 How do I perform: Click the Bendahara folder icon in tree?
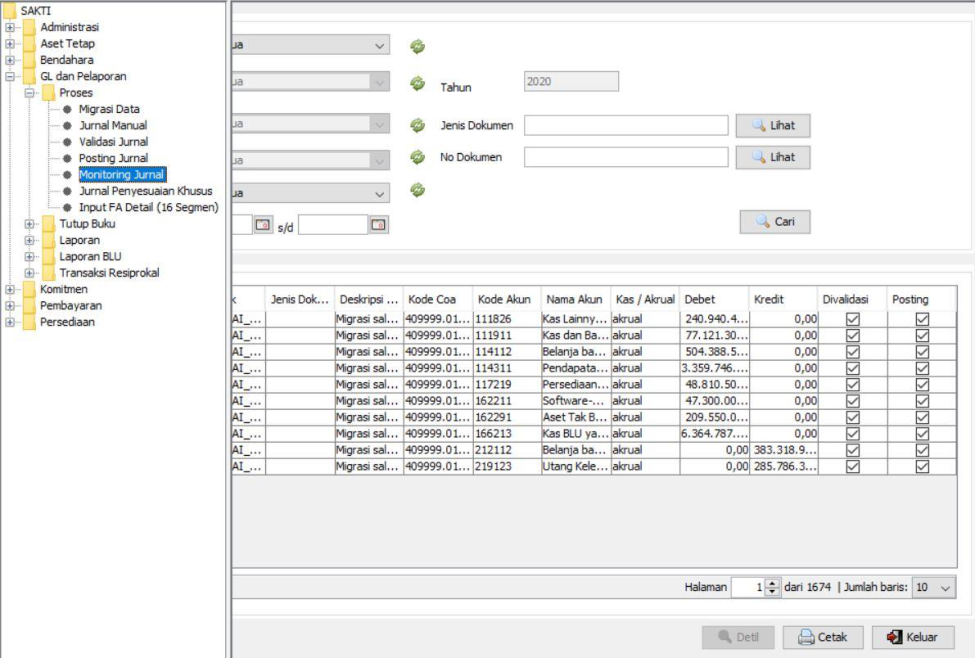coord(29,60)
